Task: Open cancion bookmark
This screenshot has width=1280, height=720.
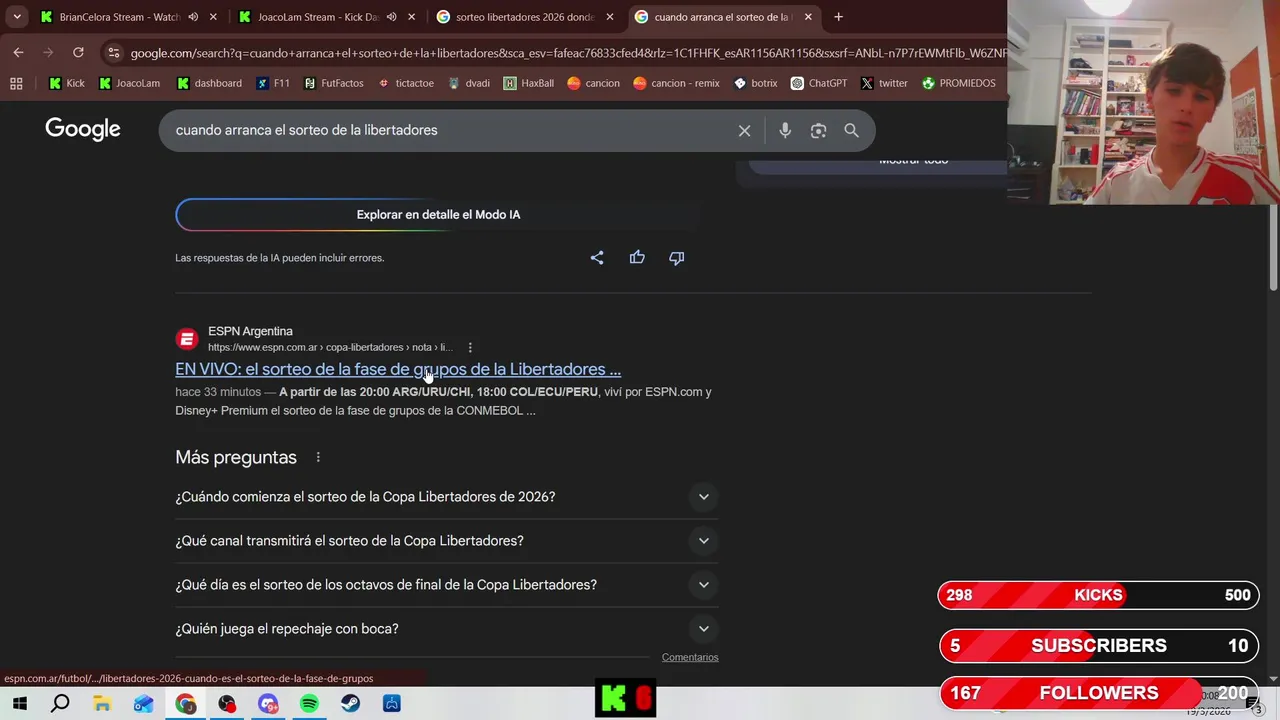Action: 593,83
